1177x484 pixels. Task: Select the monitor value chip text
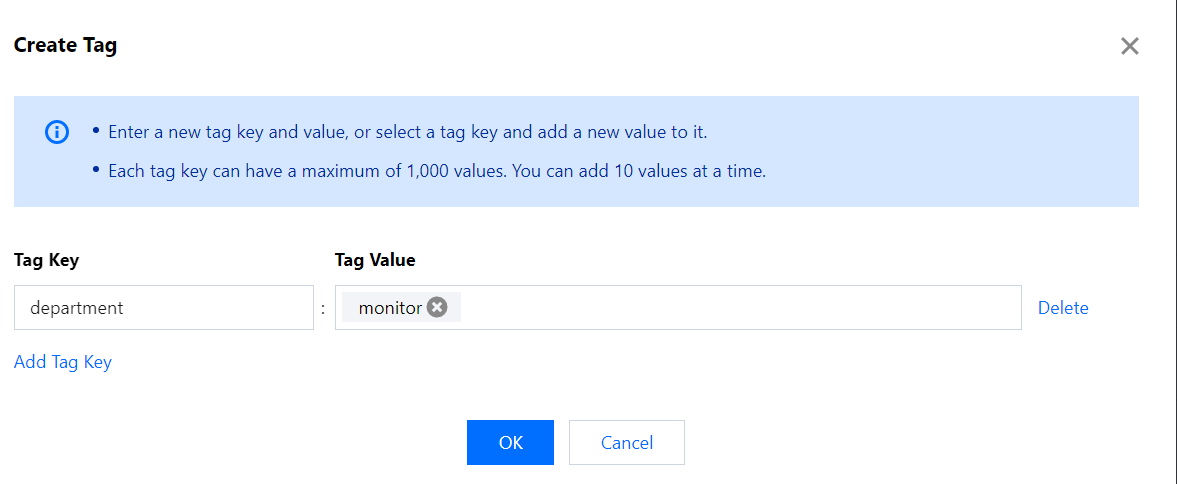point(390,308)
